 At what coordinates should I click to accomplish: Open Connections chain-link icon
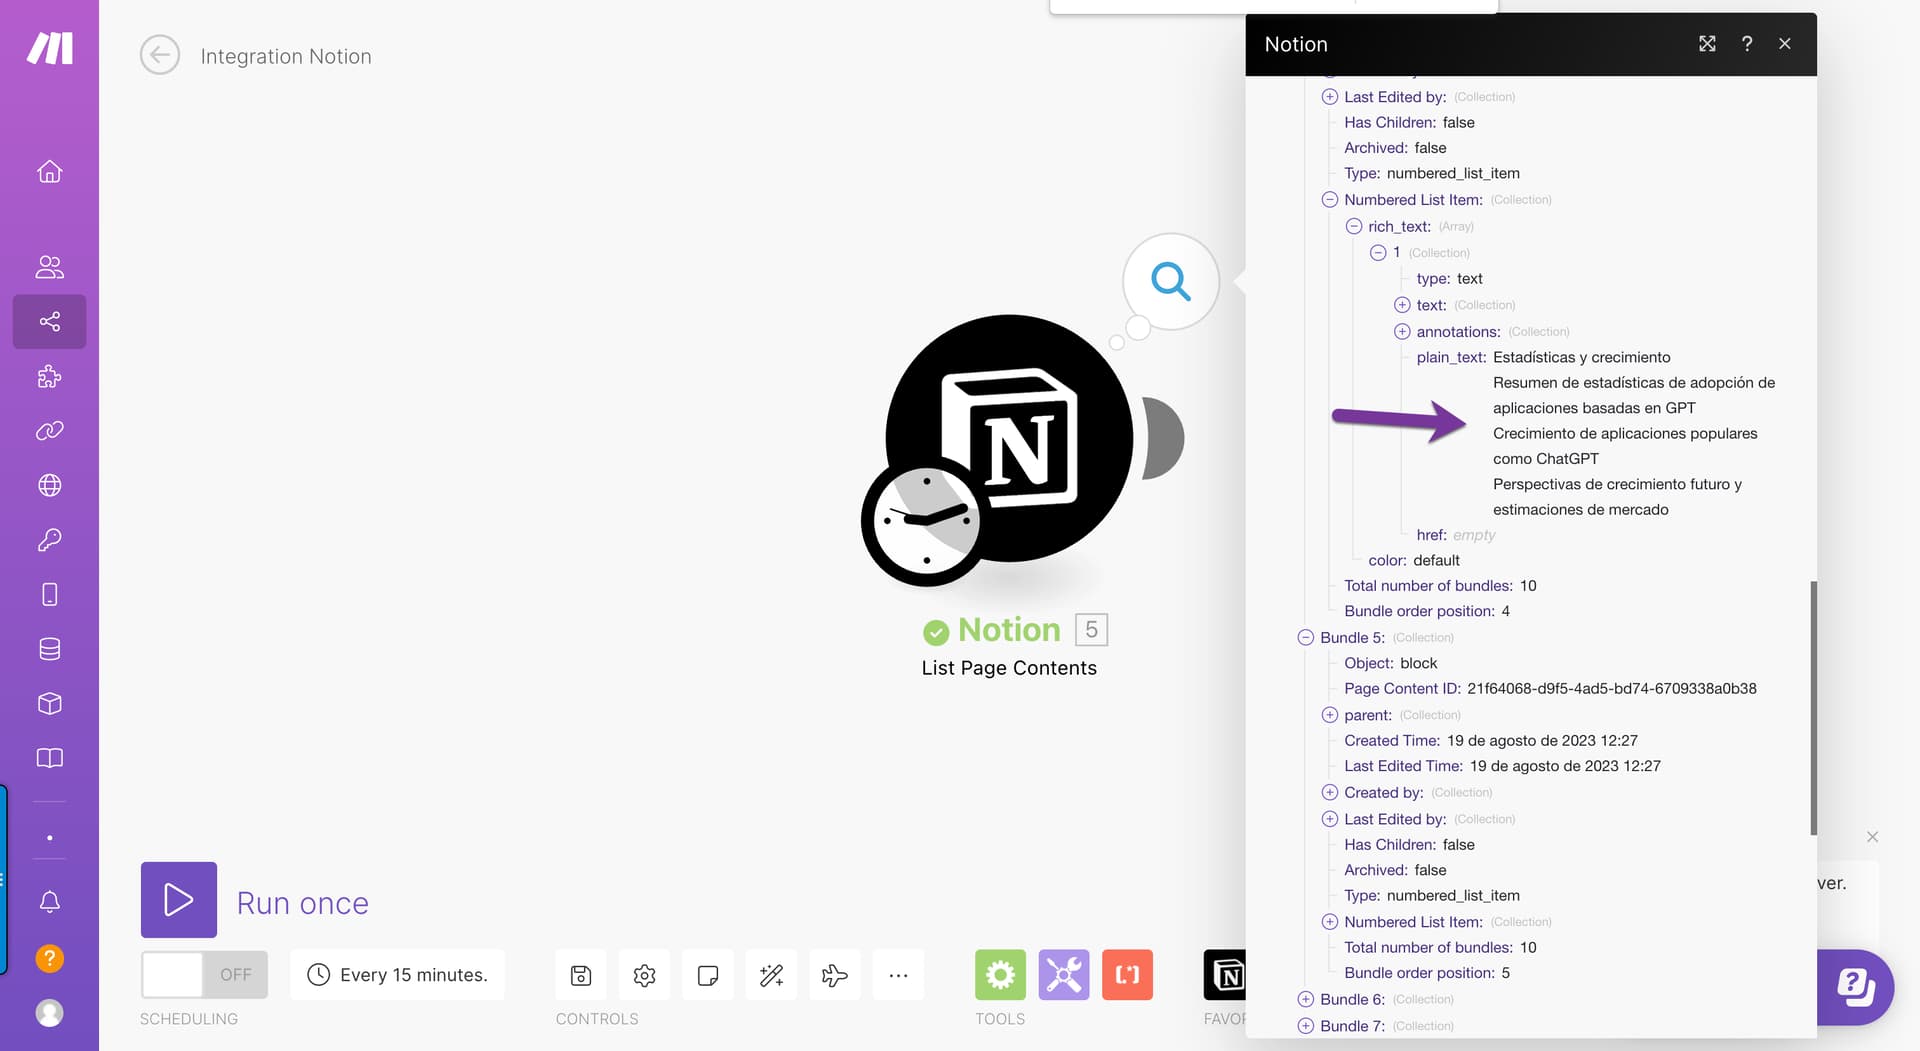(x=49, y=431)
